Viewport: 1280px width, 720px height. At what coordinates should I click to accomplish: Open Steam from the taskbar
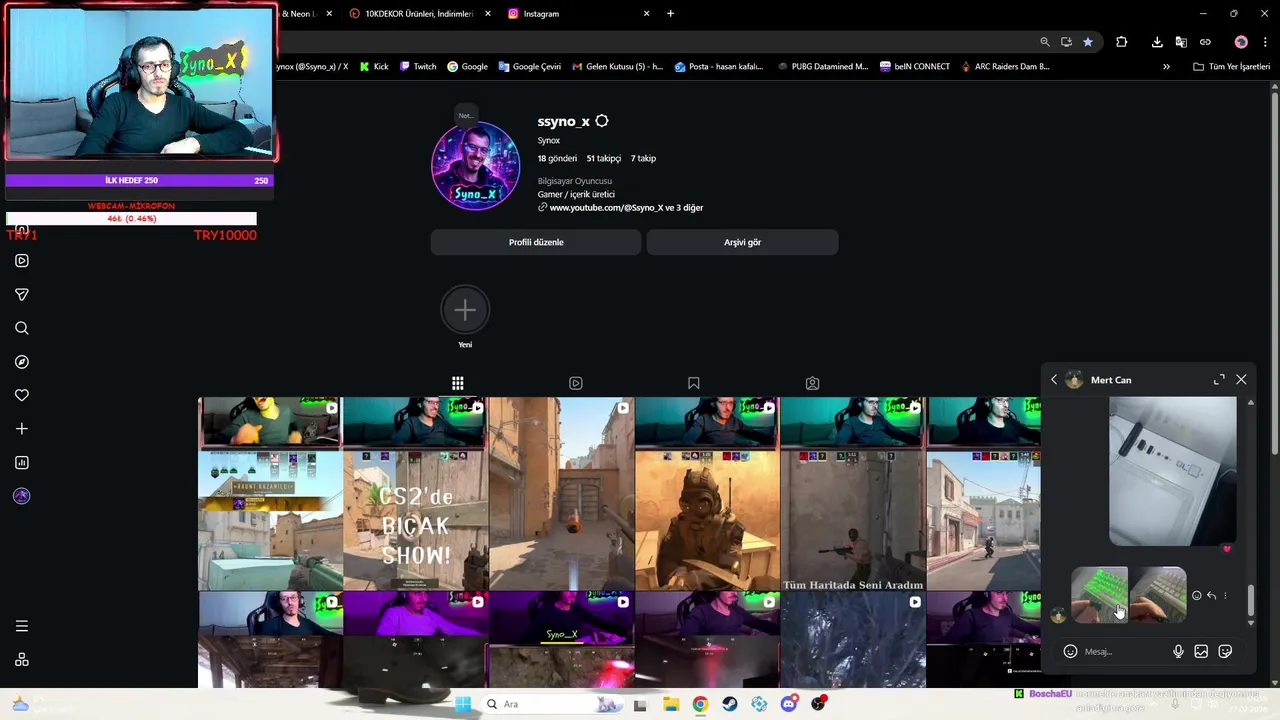730,704
